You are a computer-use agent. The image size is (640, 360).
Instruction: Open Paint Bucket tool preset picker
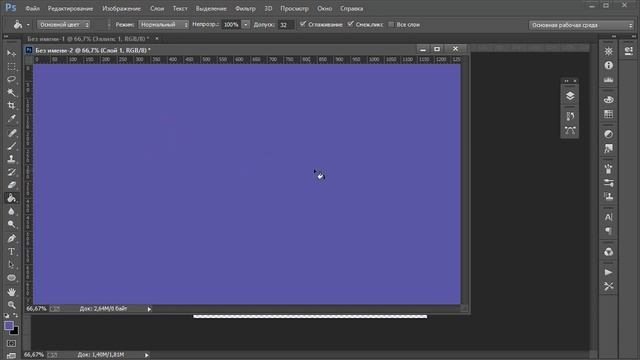pos(20,25)
